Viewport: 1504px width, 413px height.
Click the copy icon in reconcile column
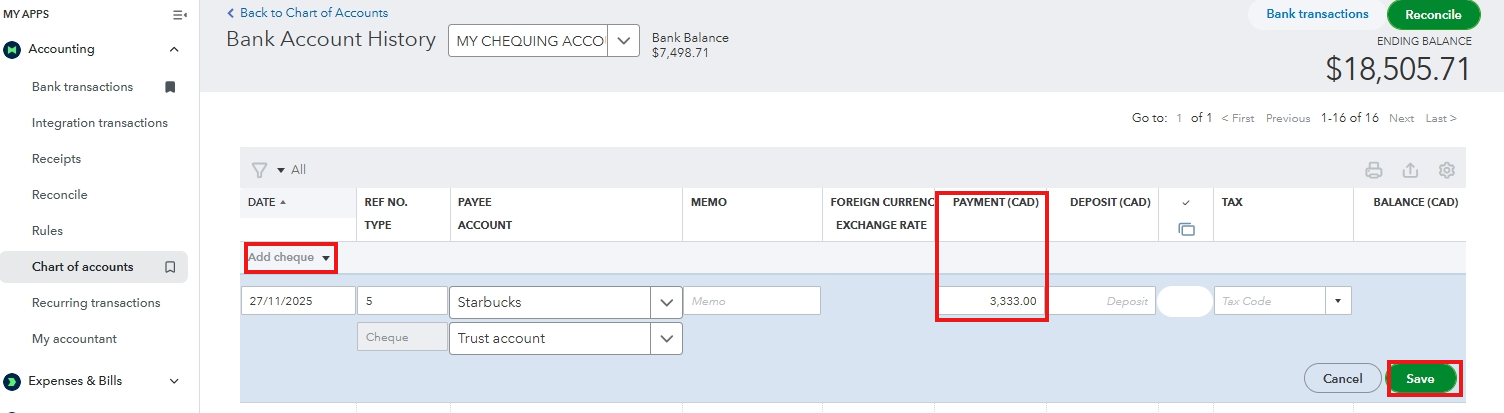pos(1186,229)
